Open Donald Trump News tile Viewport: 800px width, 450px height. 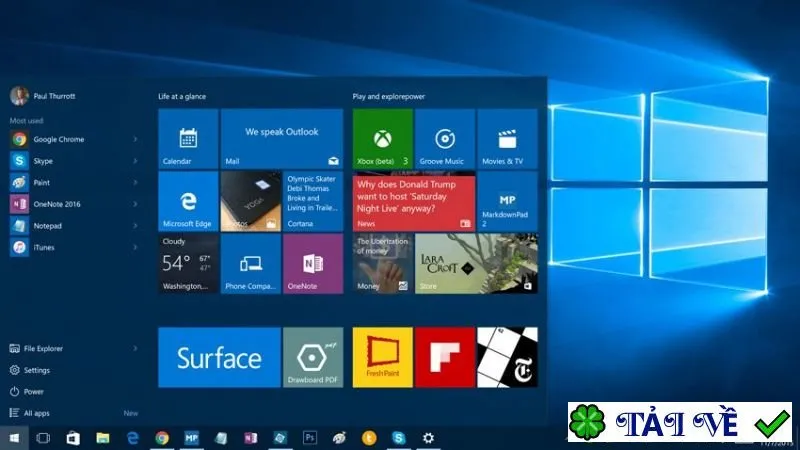[x=414, y=201]
